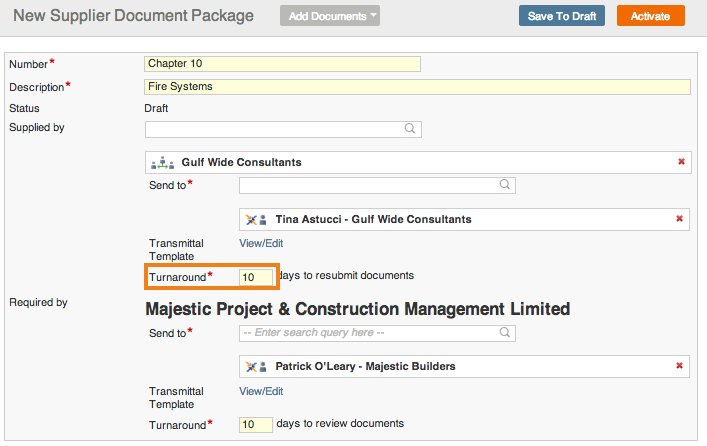This screenshot has height=446, width=707.
Task: Open supplier Transmittal Template View/Edit link
Action: pyautogui.click(x=261, y=244)
